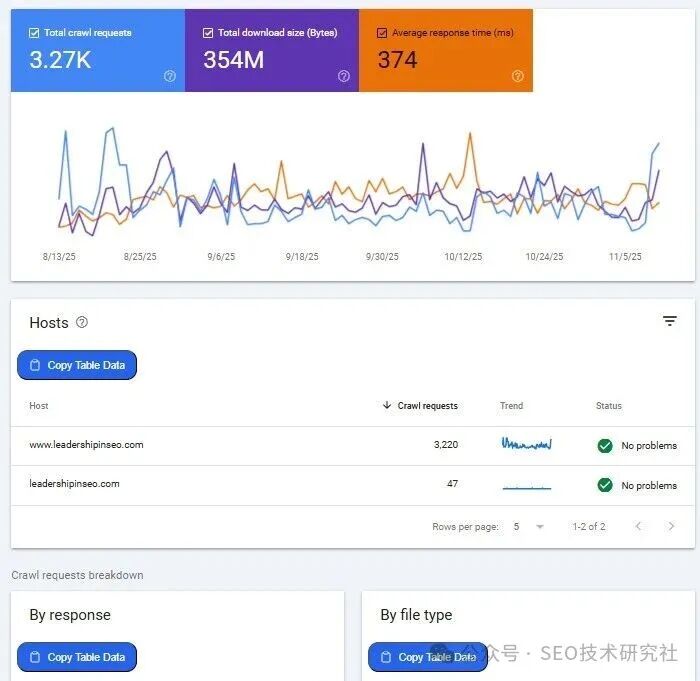700x681 pixels.
Task: Open the Hosts table filter icon
Action: click(x=670, y=321)
